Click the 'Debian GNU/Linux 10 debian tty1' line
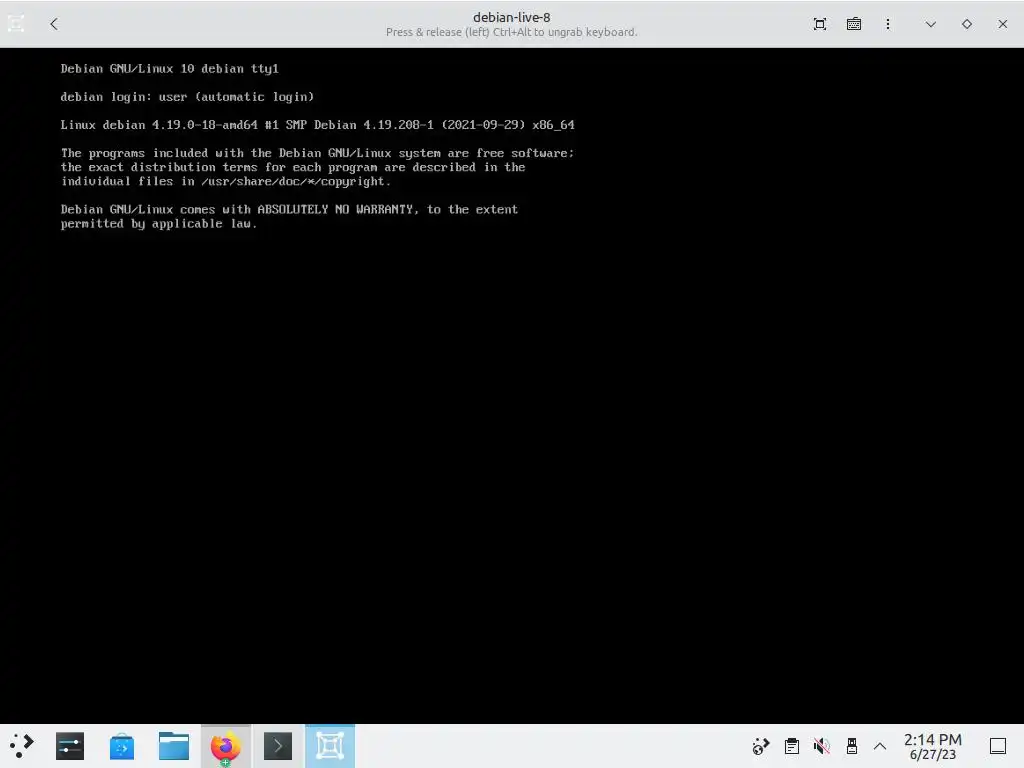The width and height of the screenshot is (1024, 768). click(170, 69)
